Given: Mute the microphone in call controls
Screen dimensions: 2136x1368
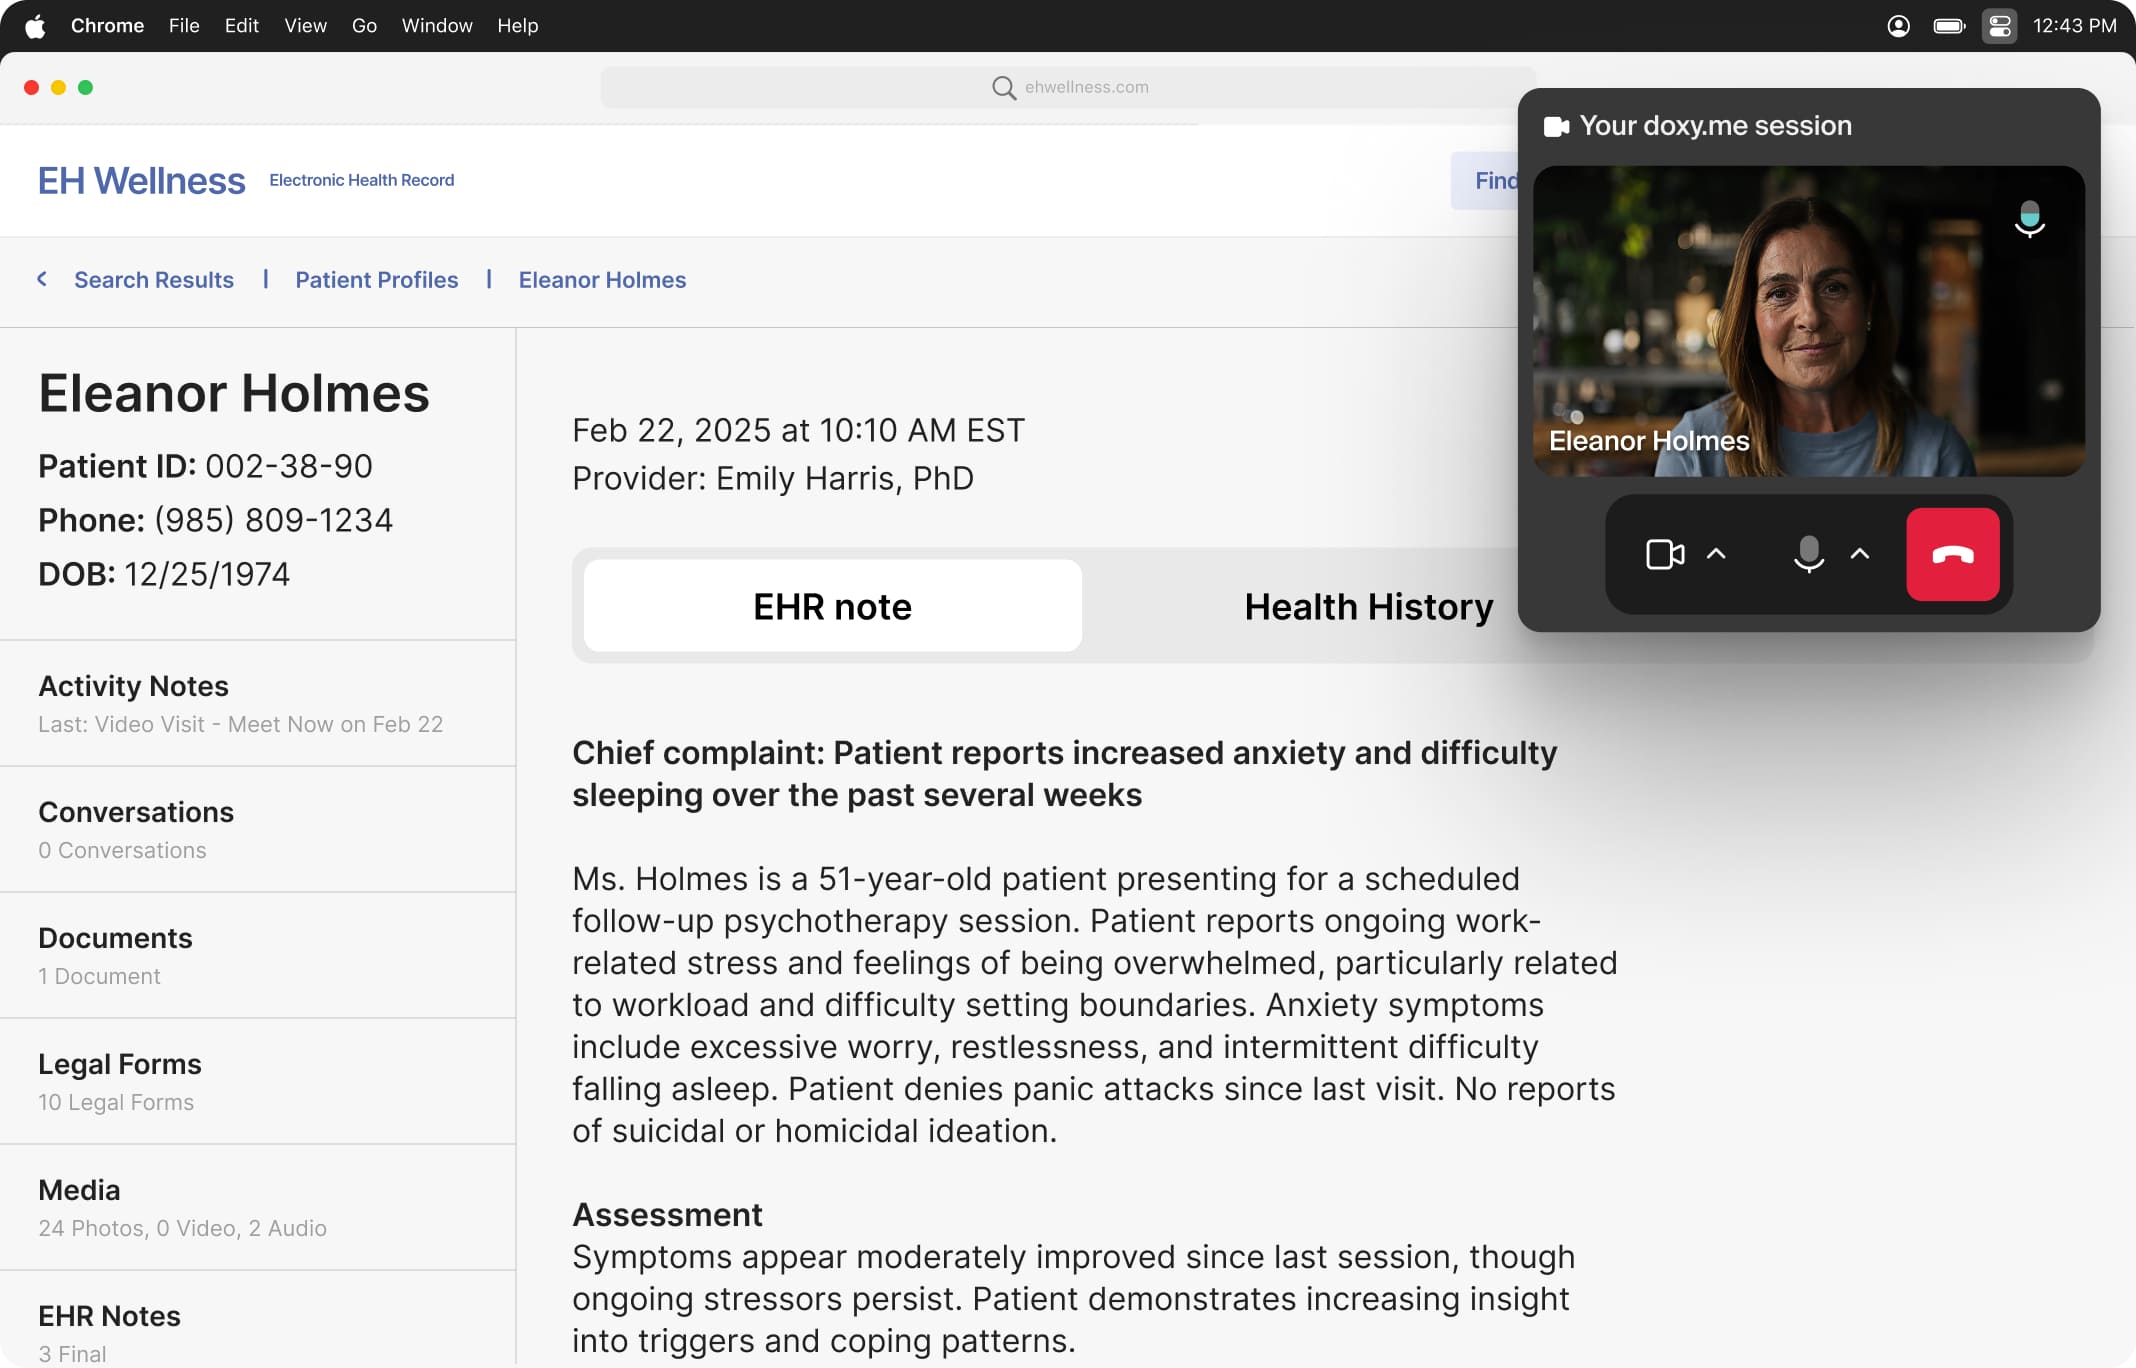Looking at the screenshot, I should [1808, 554].
